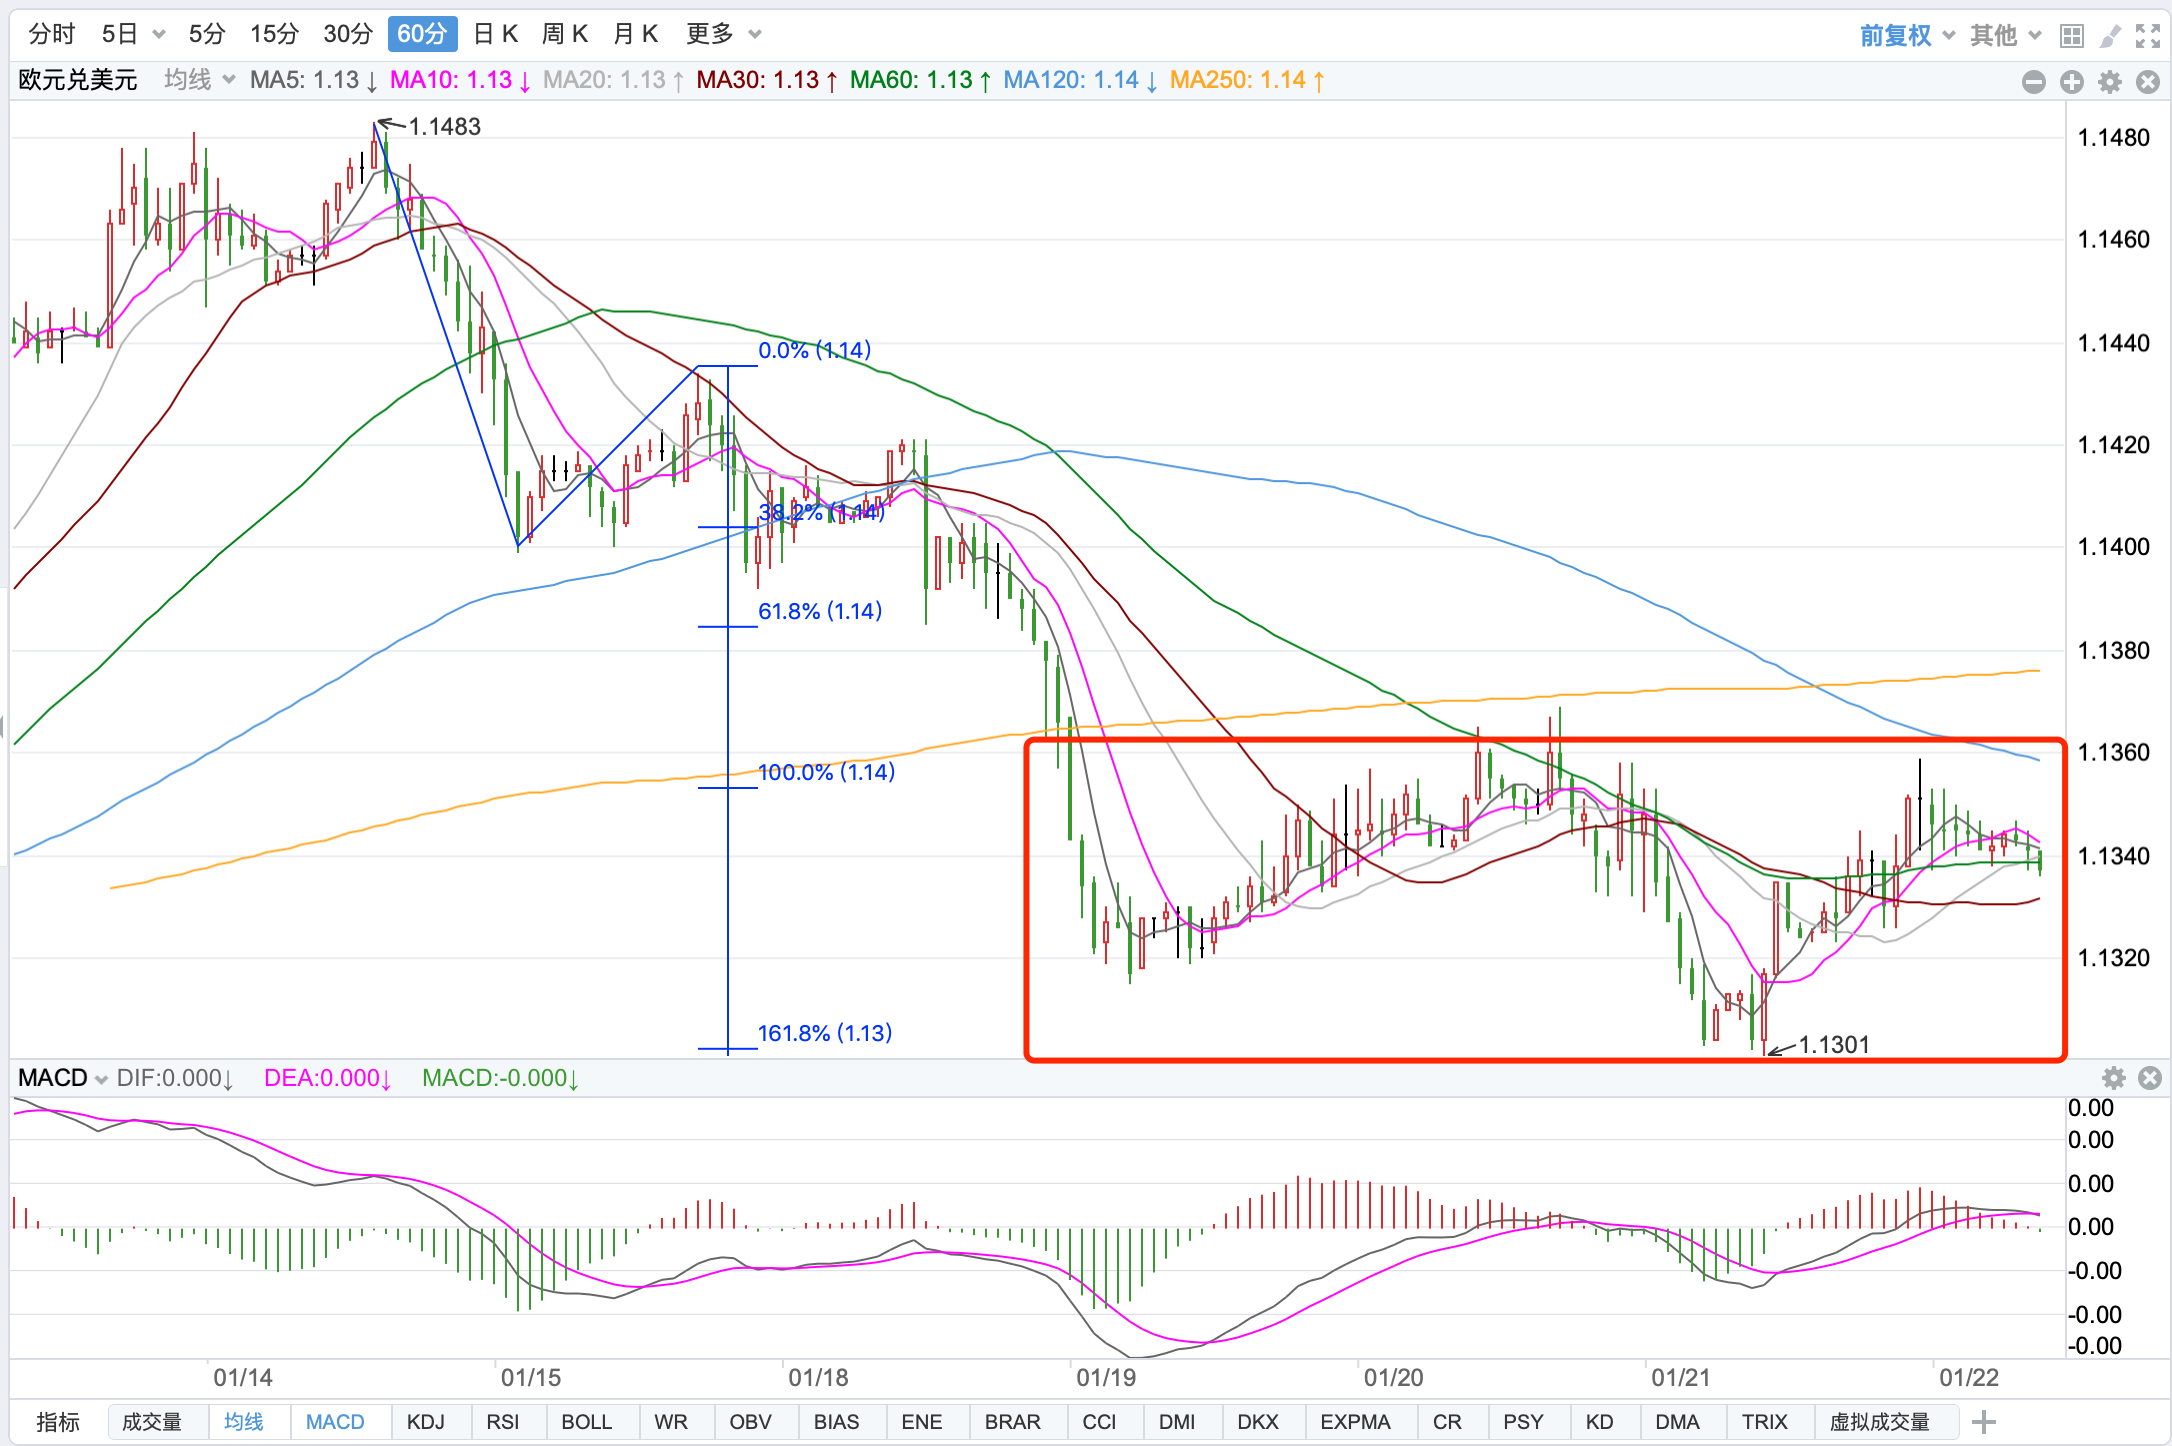Image resolution: width=2172 pixels, height=1446 pixels.
Task: Open moving average settings gear icon
Action: click(2110, 82)
